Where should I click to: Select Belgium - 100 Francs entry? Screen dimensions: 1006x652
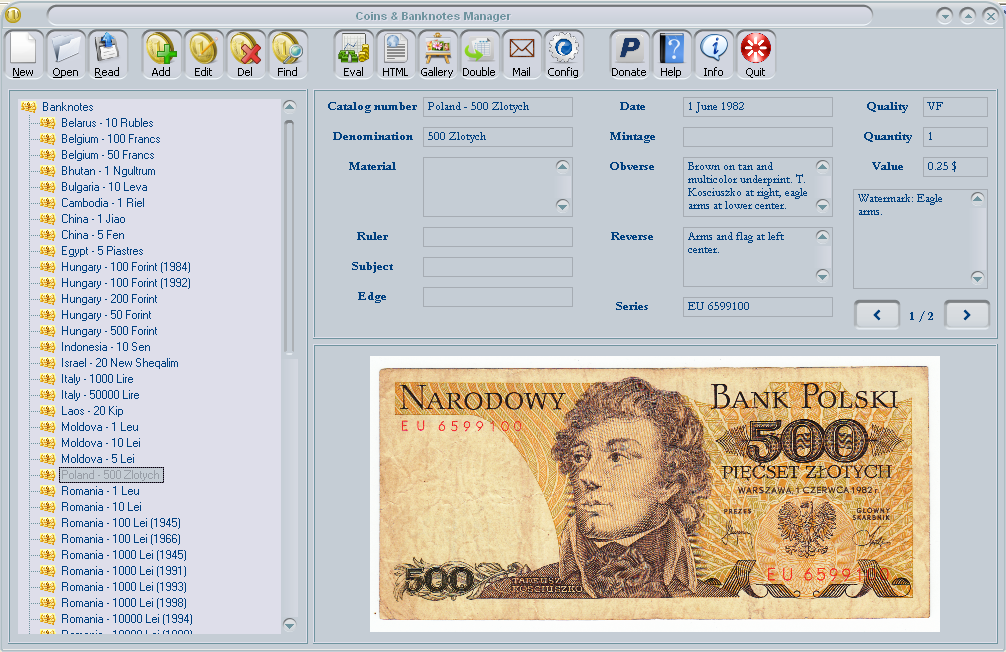coord(110,139)
